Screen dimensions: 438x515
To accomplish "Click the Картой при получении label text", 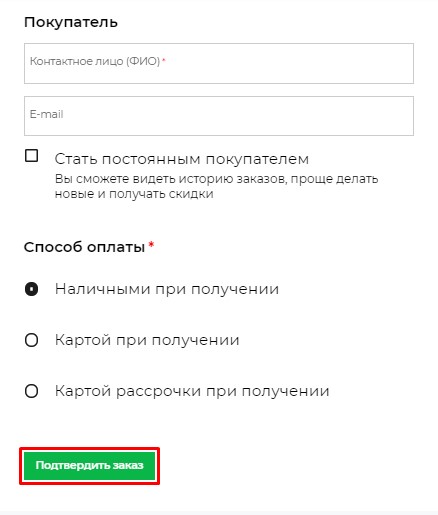I will tap(147, 340).
